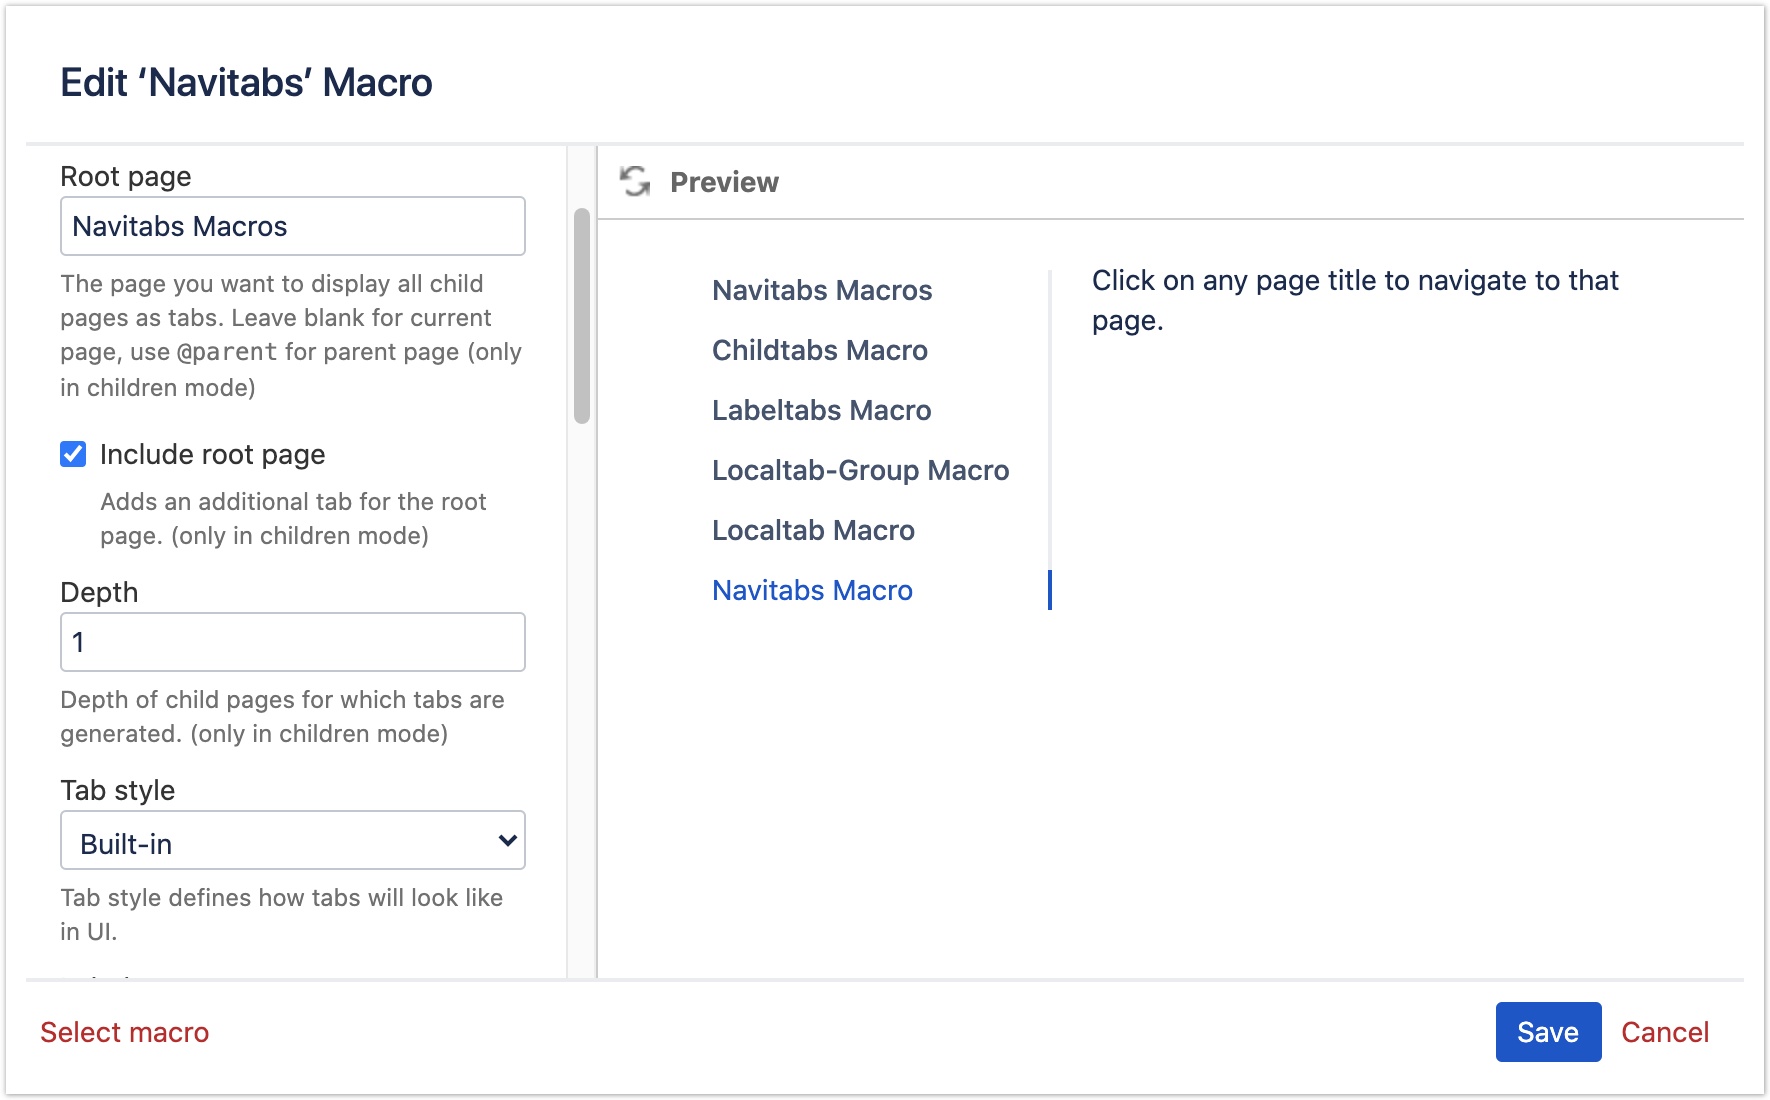The image size is (1770, 1100).
Task: Click the Select macro link
Action: click(x=125, y=1032)
